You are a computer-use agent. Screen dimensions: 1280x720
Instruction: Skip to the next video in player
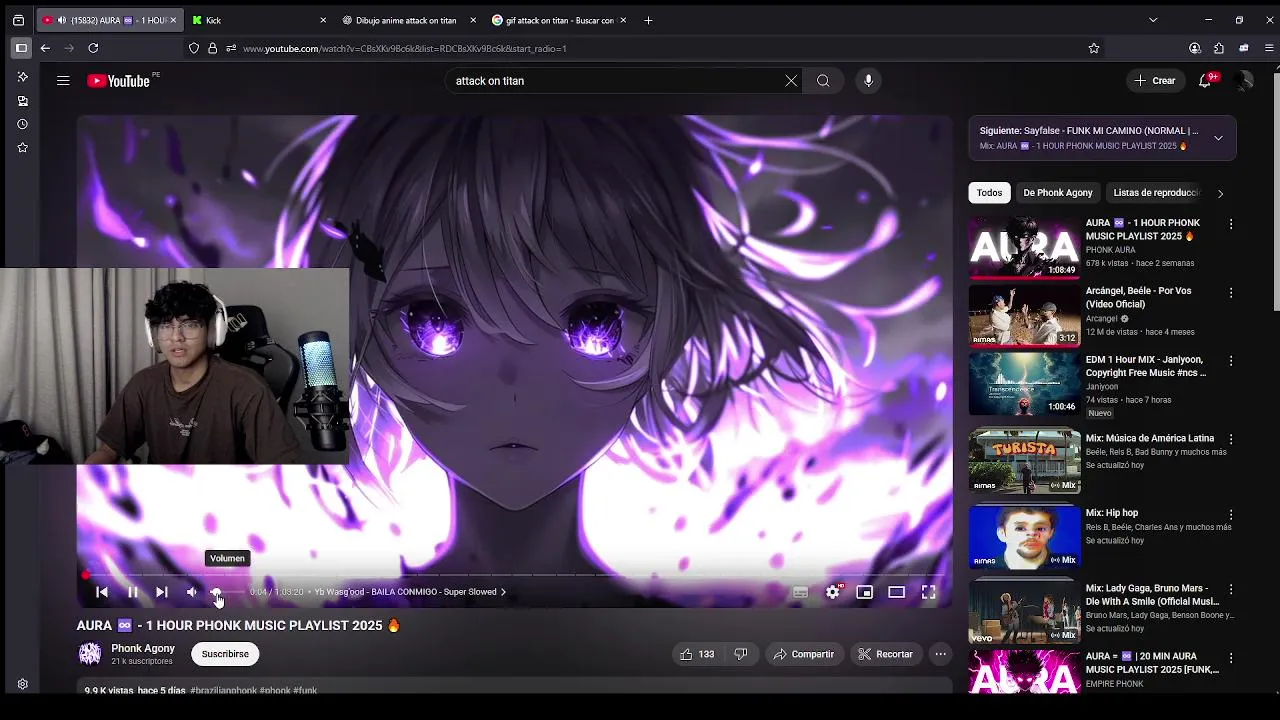coord(161,592)
